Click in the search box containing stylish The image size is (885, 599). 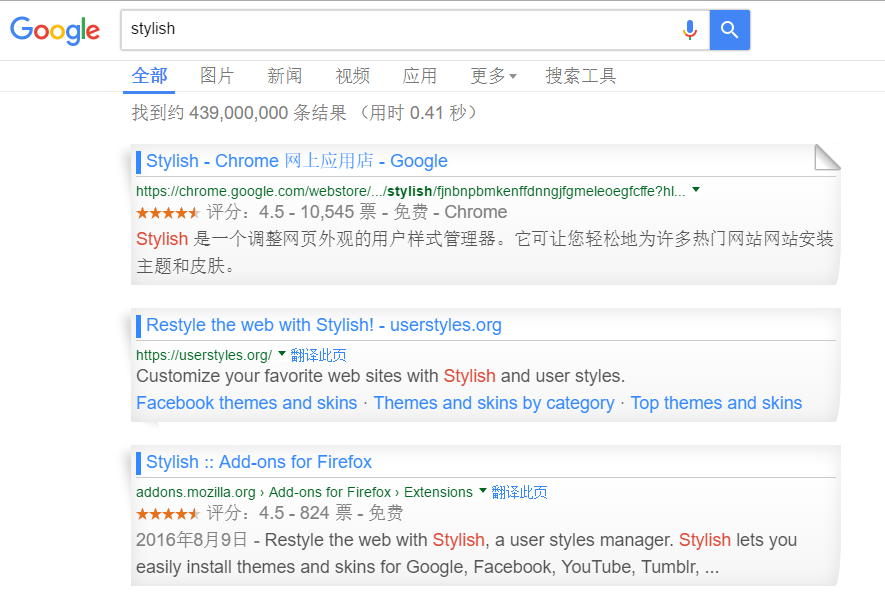pyautogui.click(x=400, y=29)
